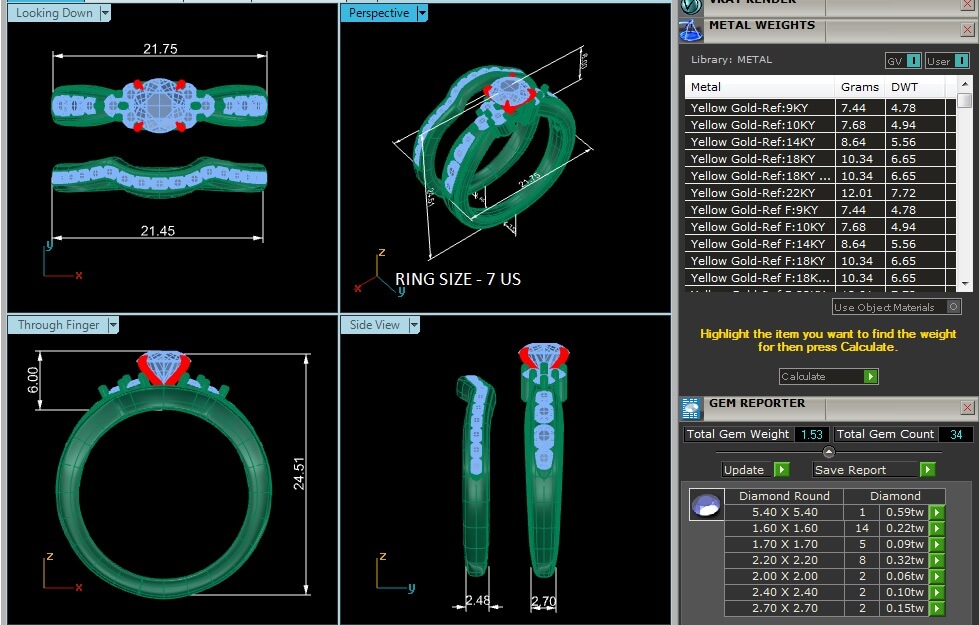Screen dimensions: 979x625
Task: Click the Gem Reporter panel icon
Action: [691, 408]
